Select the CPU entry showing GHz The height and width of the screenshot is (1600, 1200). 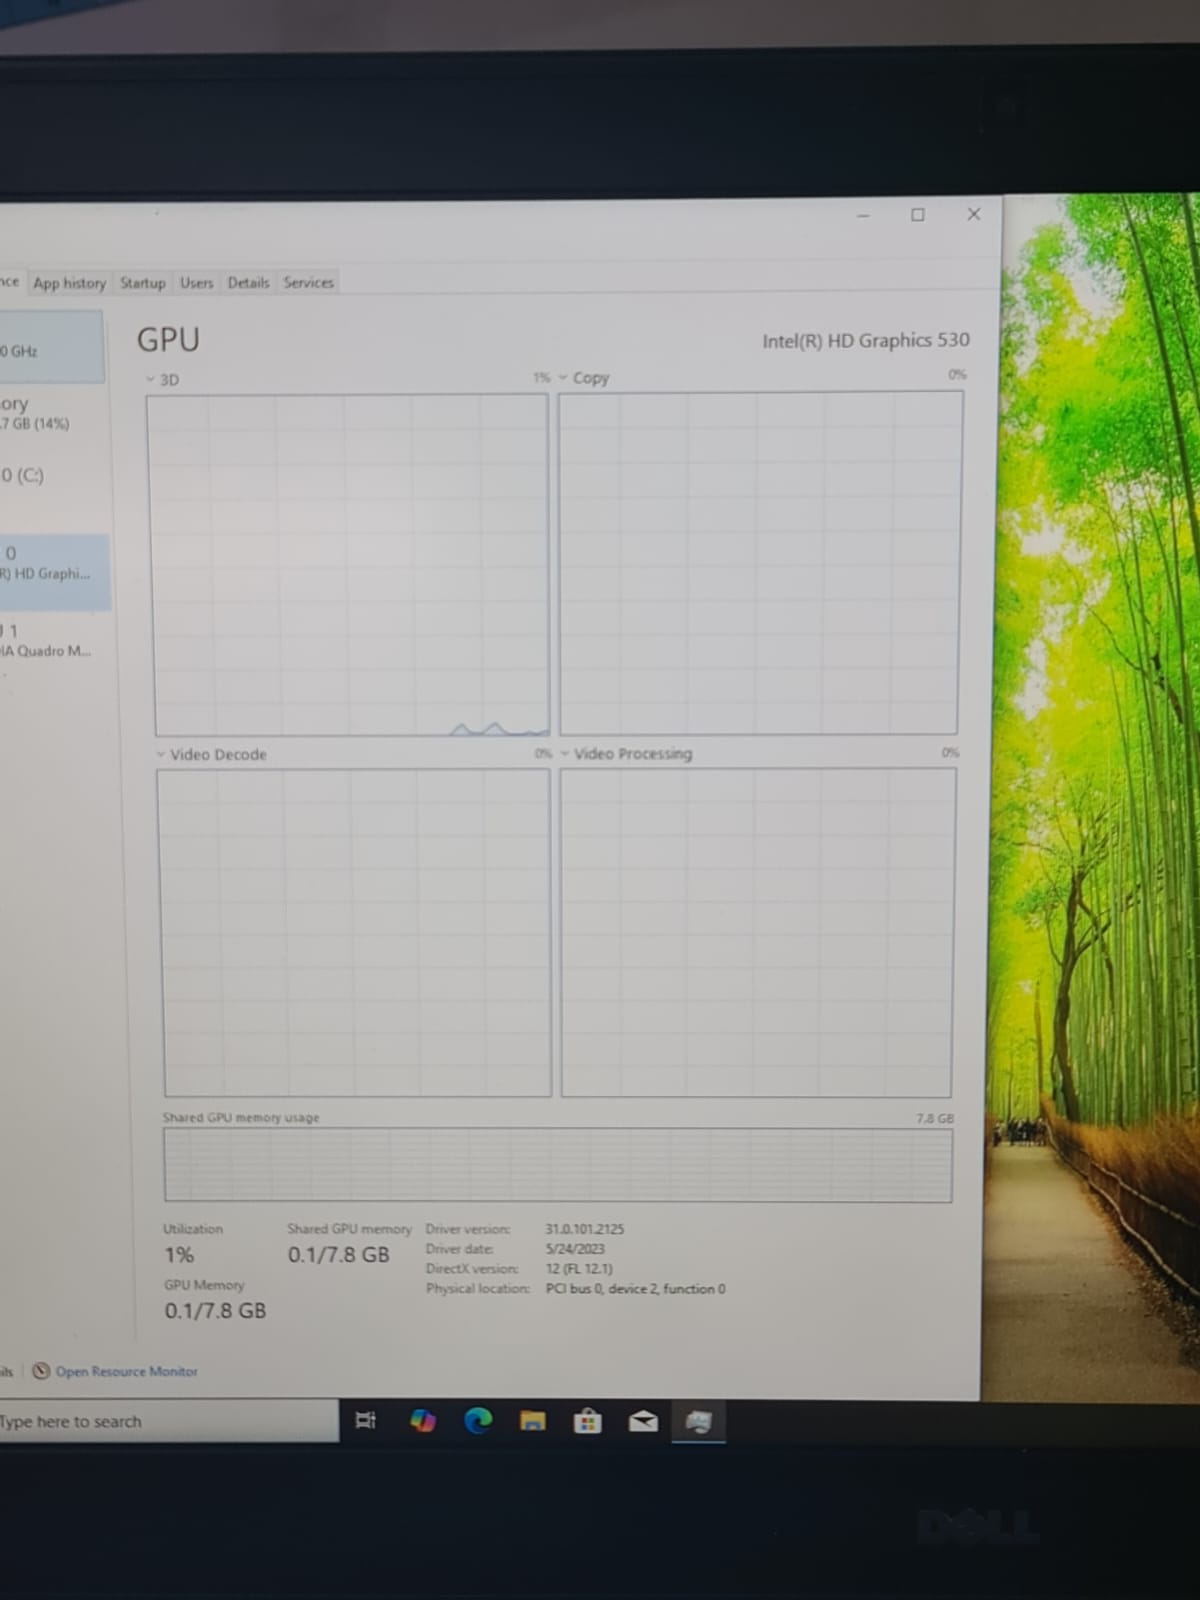click(x=50, y=347)
